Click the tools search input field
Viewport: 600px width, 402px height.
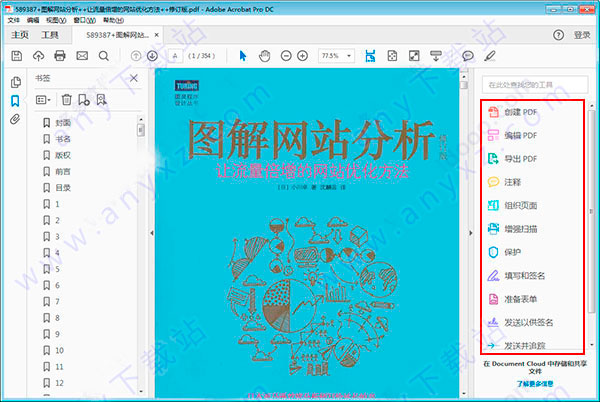tap(535, 85)
